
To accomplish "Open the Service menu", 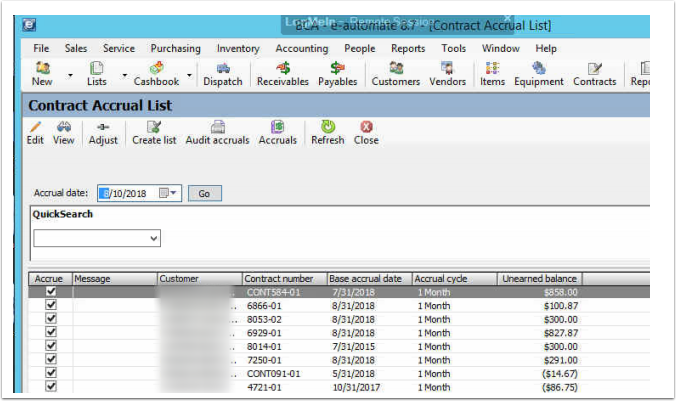I will click(119, 48).
